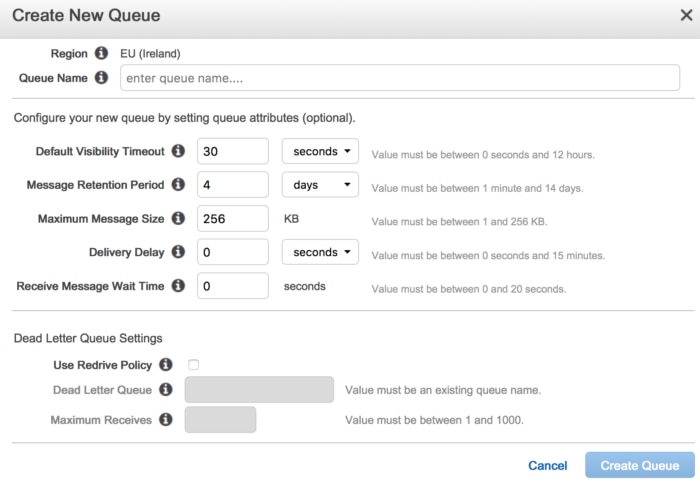Screen dimensions: 700x484
Task: Click the queue name text field
Action: (x=399, y=78)
